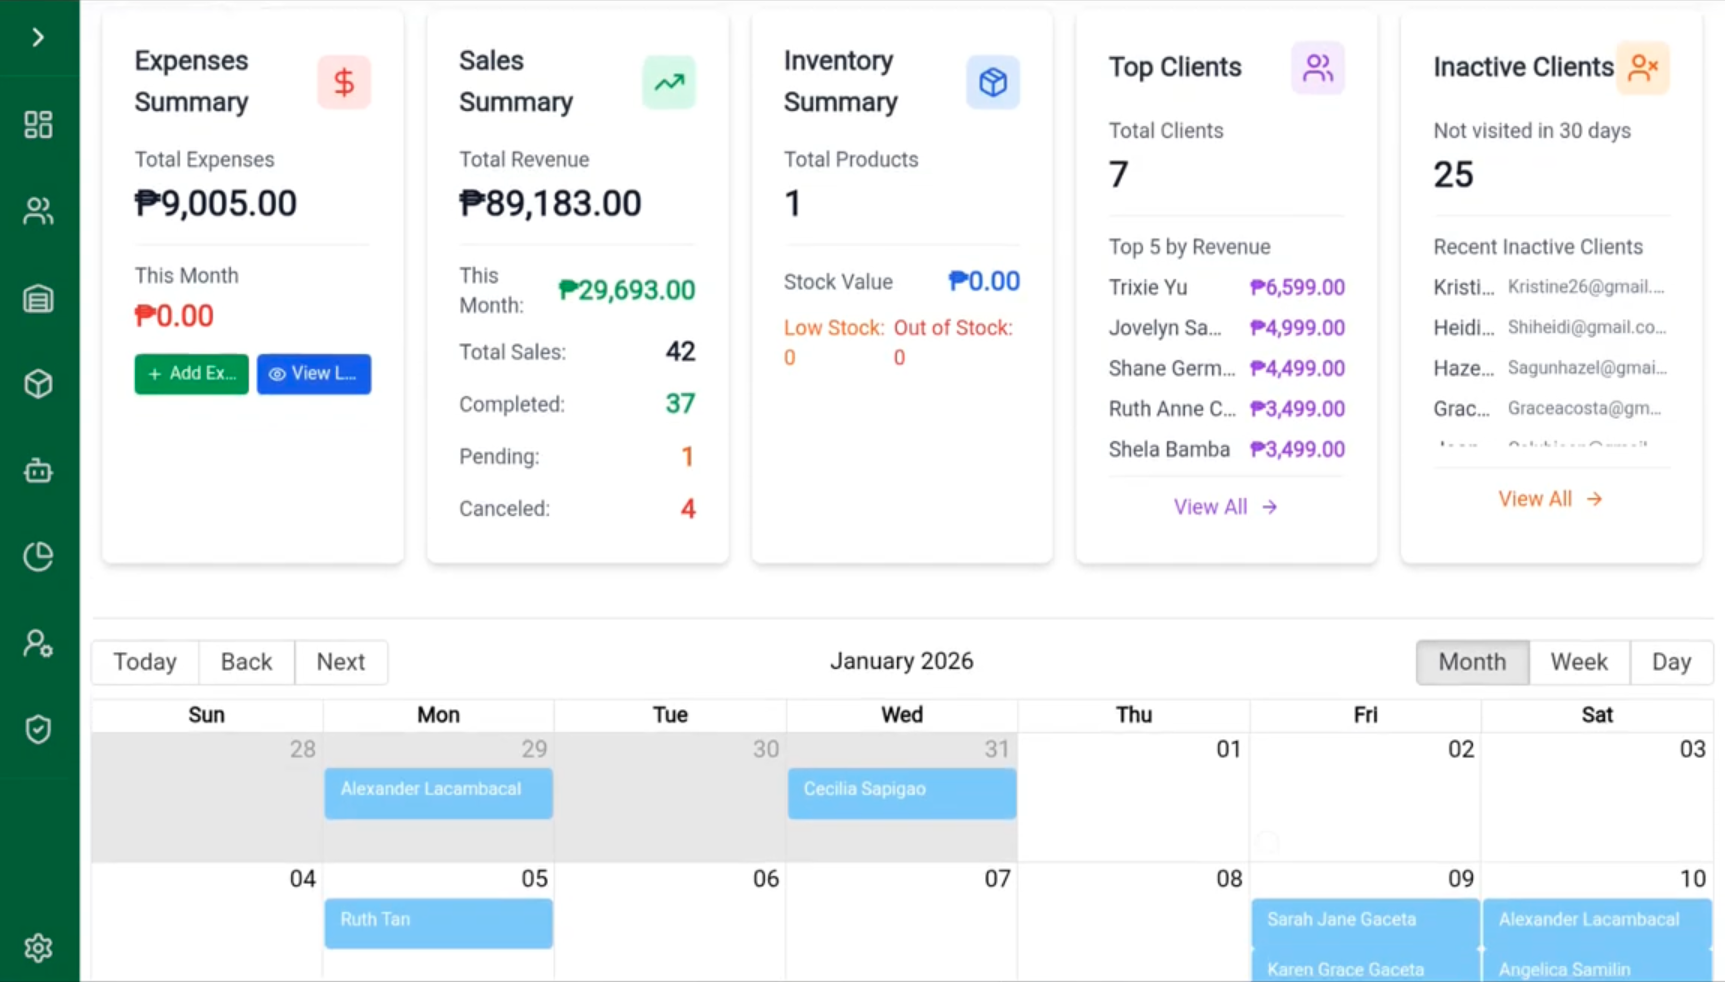The width and height of the screenshot is (1725, 982).
Task: Select the Month calendar view
Action: (1471, 662)
